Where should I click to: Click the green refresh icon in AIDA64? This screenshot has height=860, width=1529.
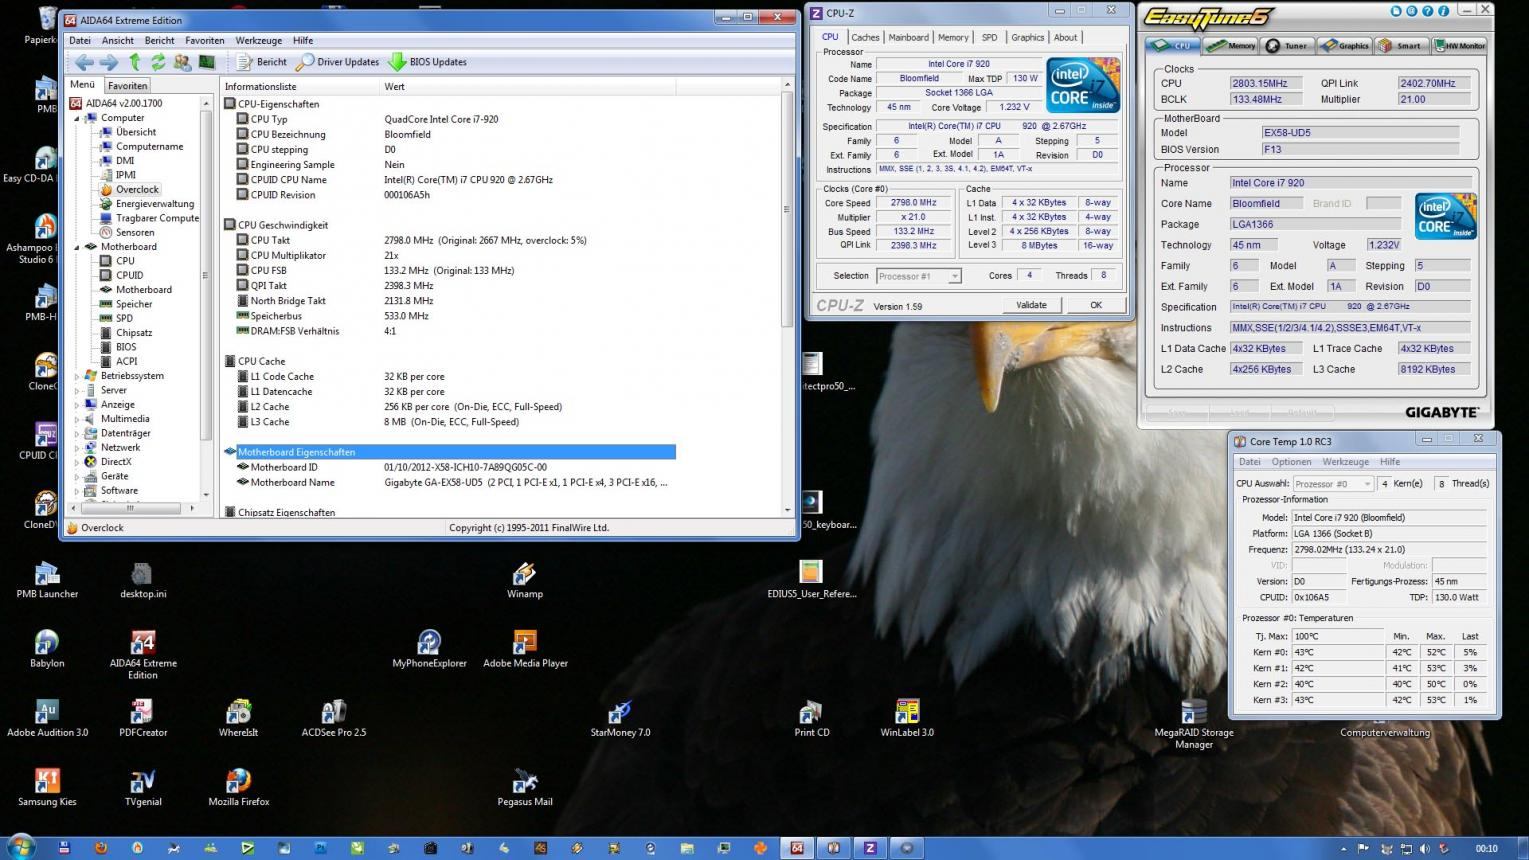[158, 62]
